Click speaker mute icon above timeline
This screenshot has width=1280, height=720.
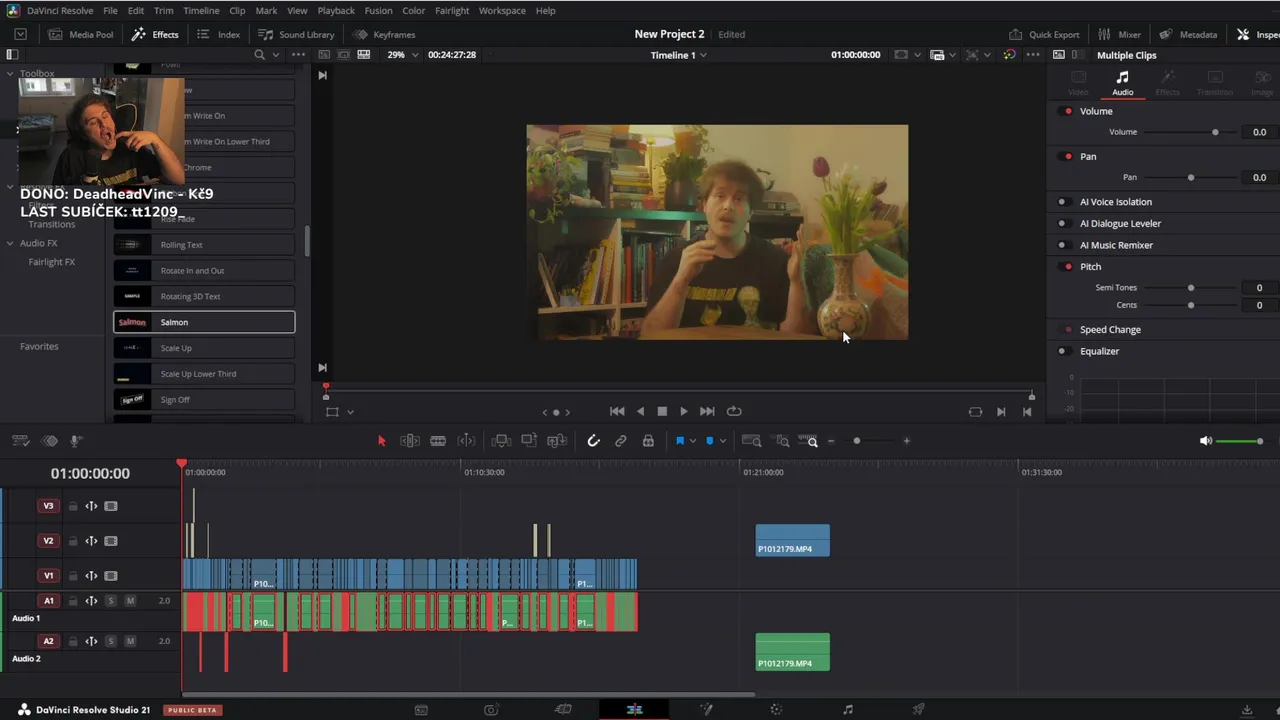(1206, 441)
